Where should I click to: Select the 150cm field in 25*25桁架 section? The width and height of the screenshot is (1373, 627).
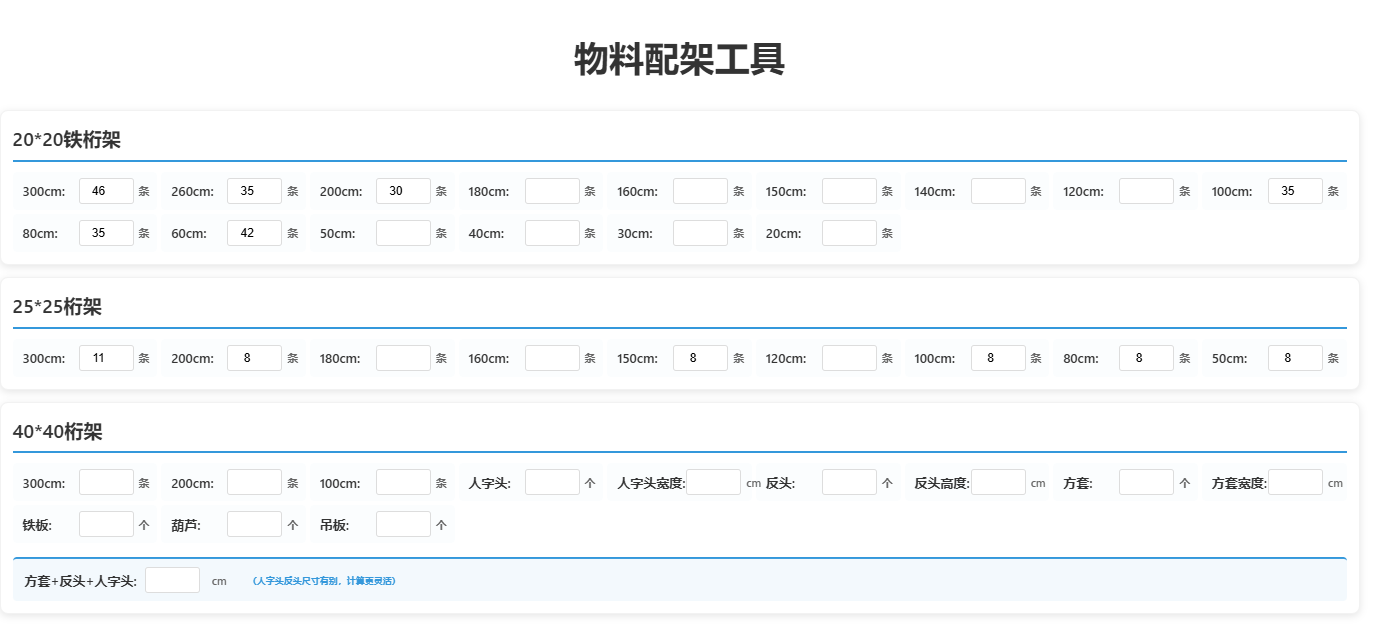coord(700,358)
